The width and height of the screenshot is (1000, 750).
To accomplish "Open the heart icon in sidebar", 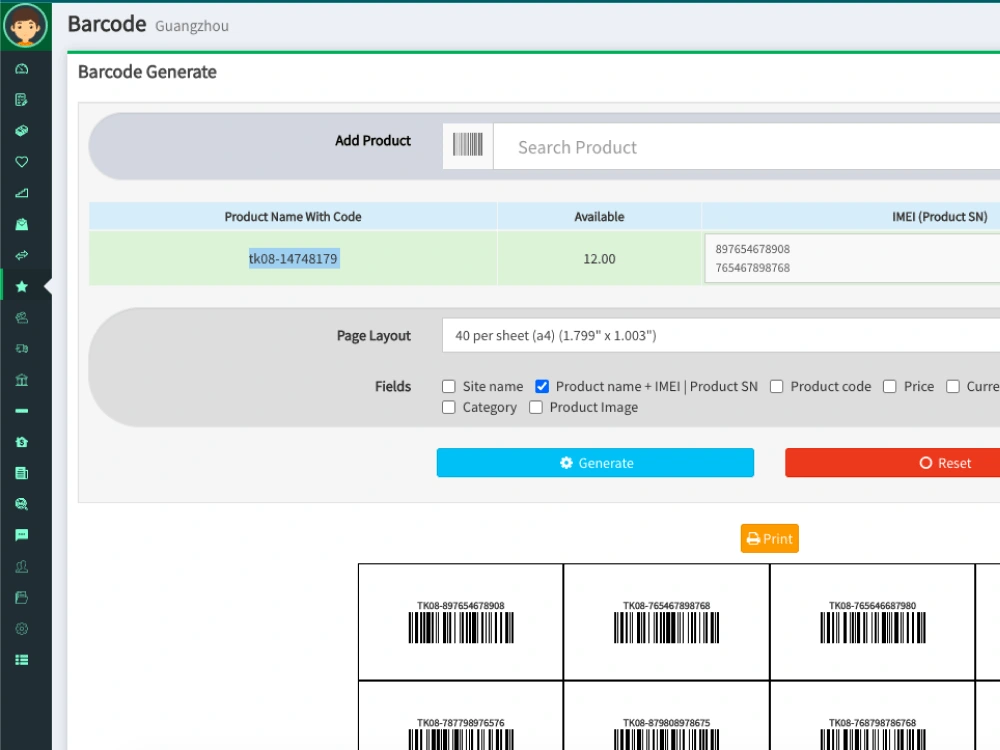I will click(22, 161).
